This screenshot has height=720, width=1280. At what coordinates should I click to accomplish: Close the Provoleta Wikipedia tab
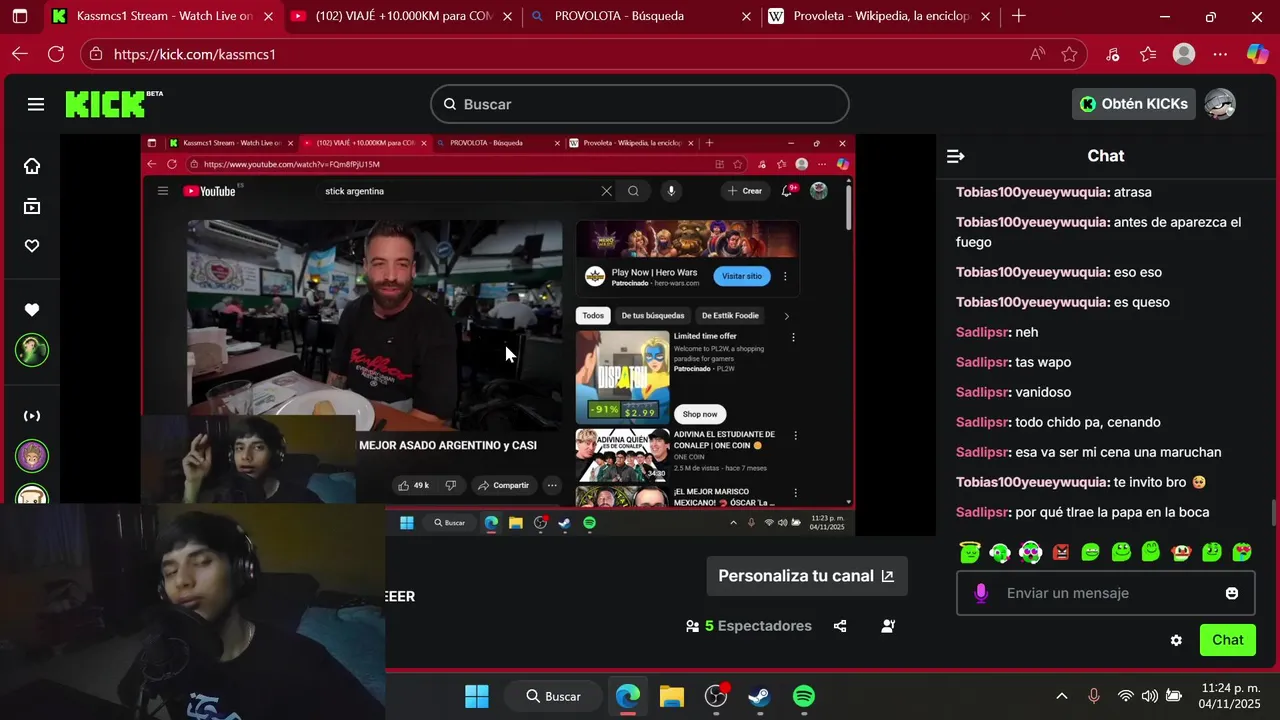click(986, 16)
